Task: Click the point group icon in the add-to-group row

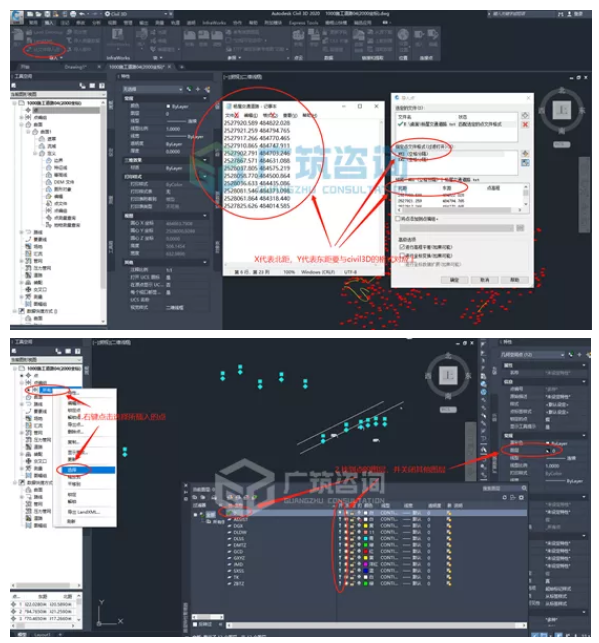Action: [x=520, y=228]
